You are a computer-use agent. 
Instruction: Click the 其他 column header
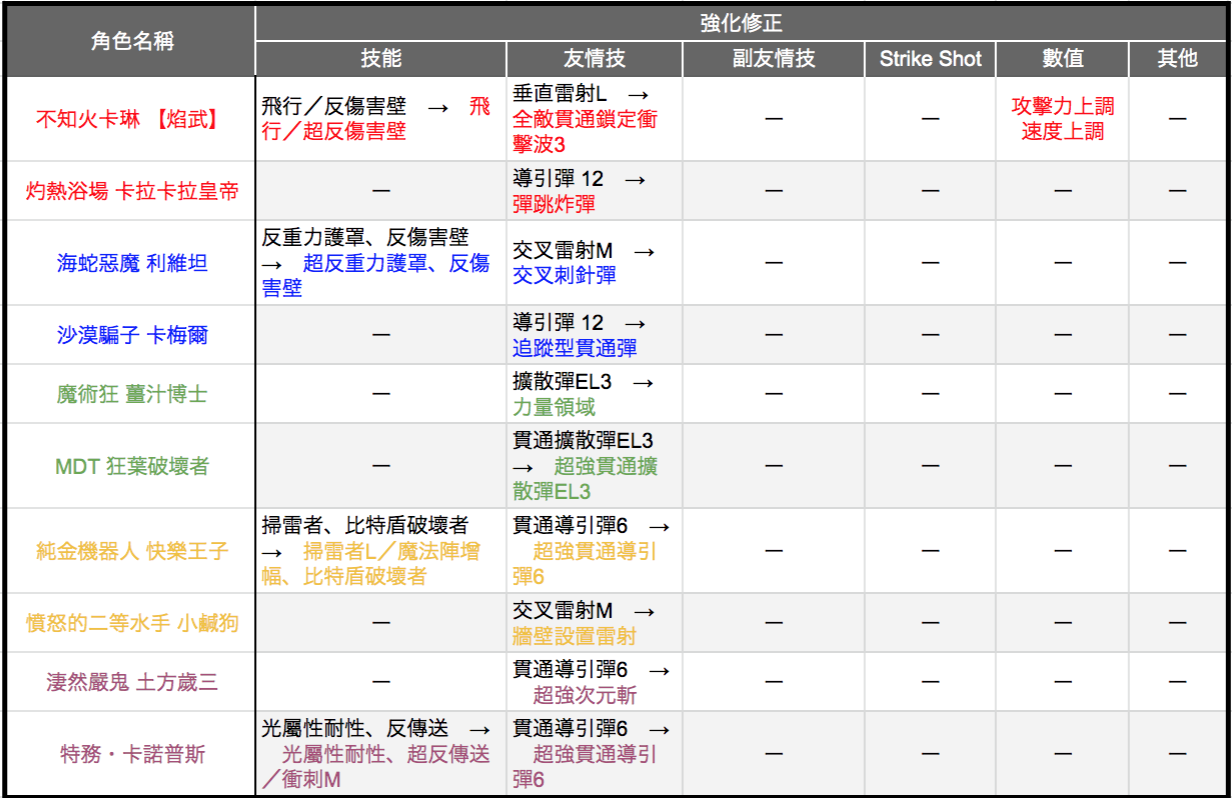[1178, 59]
